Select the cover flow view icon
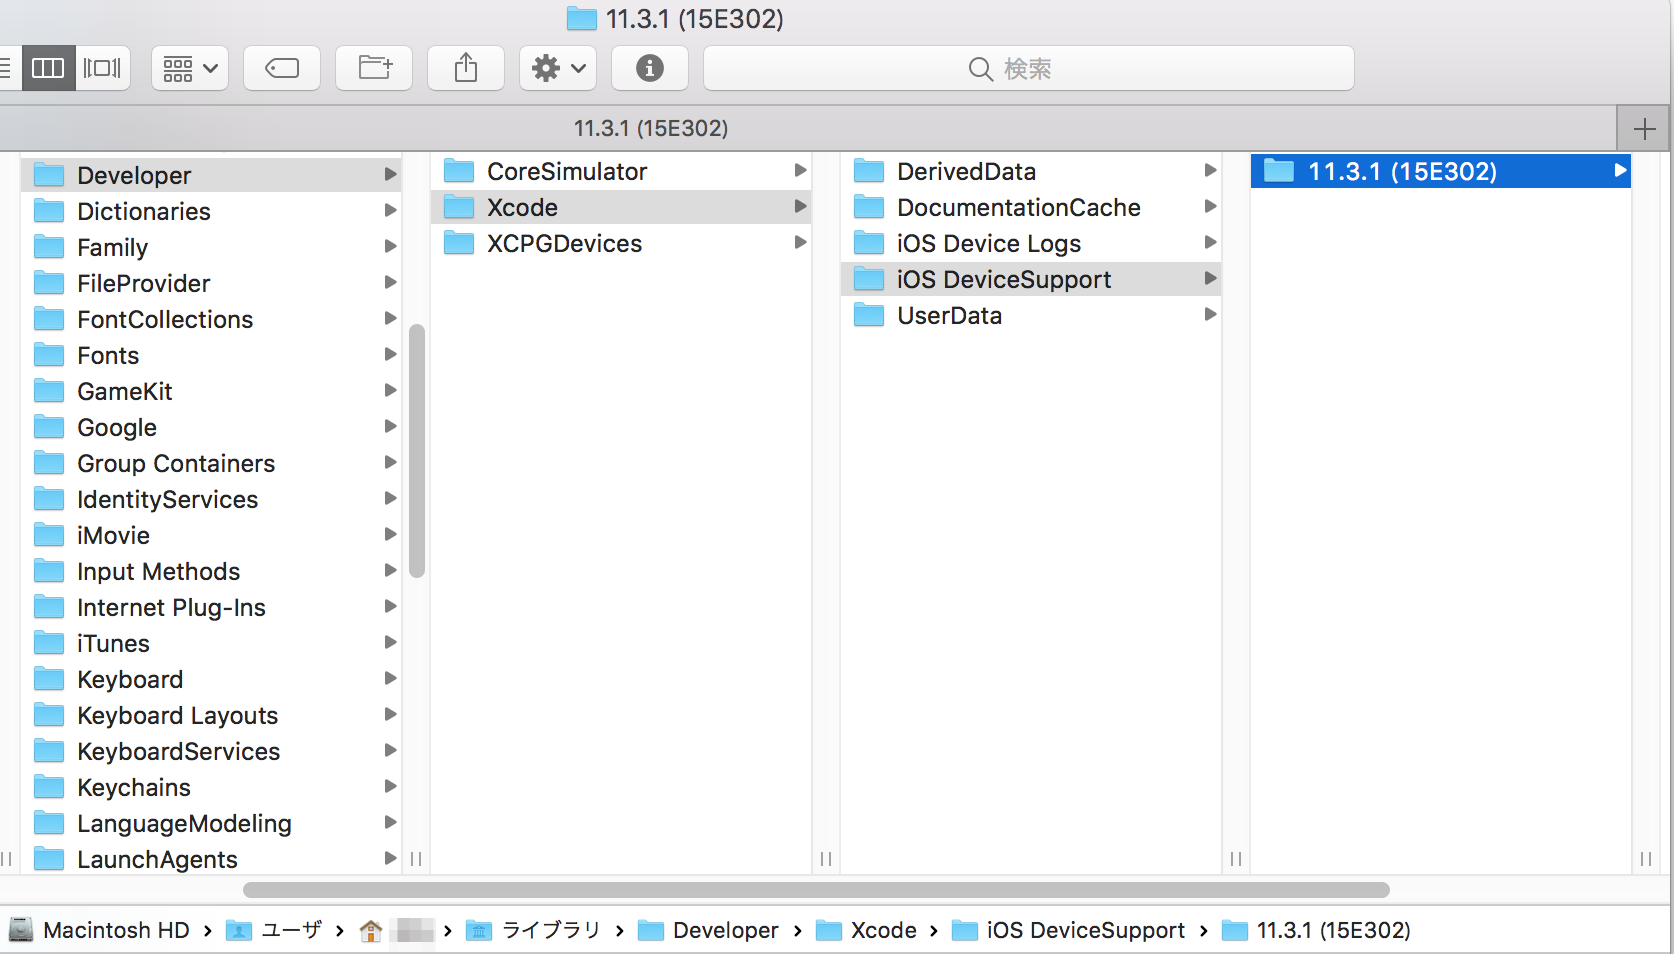This screenshot has width=1674, height=954. click(x=102, y=68)
